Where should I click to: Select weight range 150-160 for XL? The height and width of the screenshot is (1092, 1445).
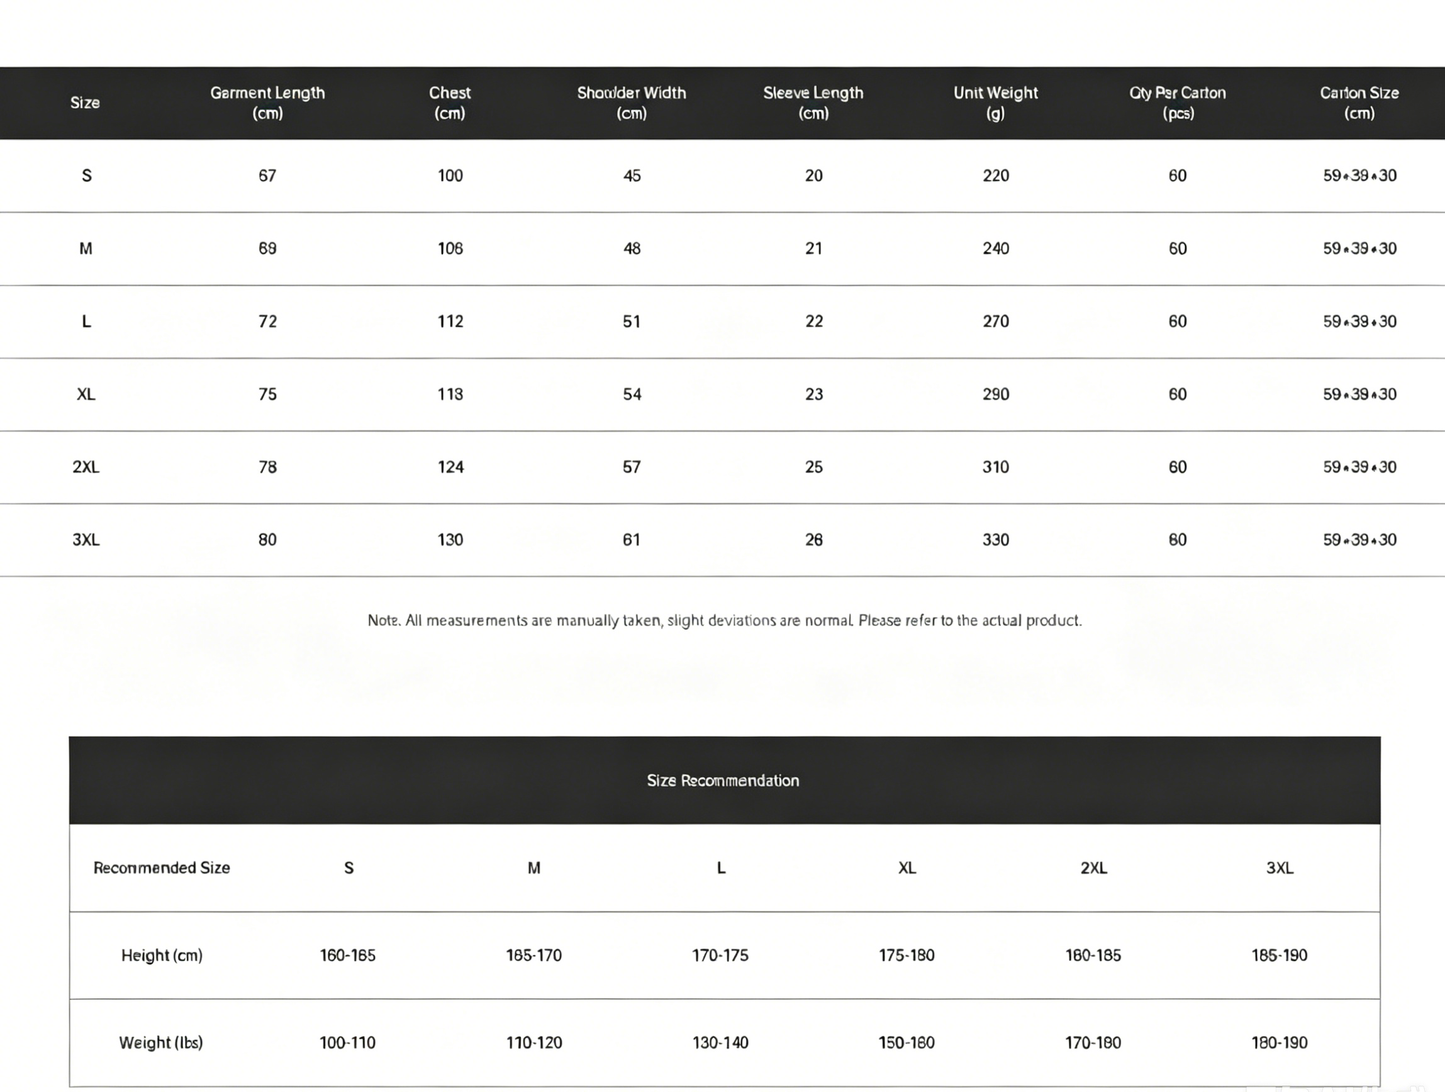906,1043
